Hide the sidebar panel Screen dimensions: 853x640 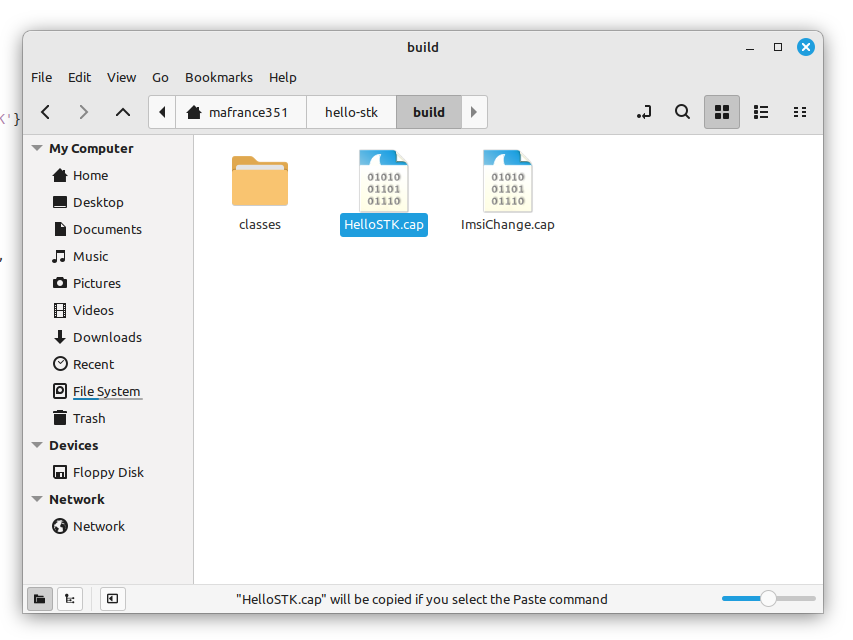112,599
